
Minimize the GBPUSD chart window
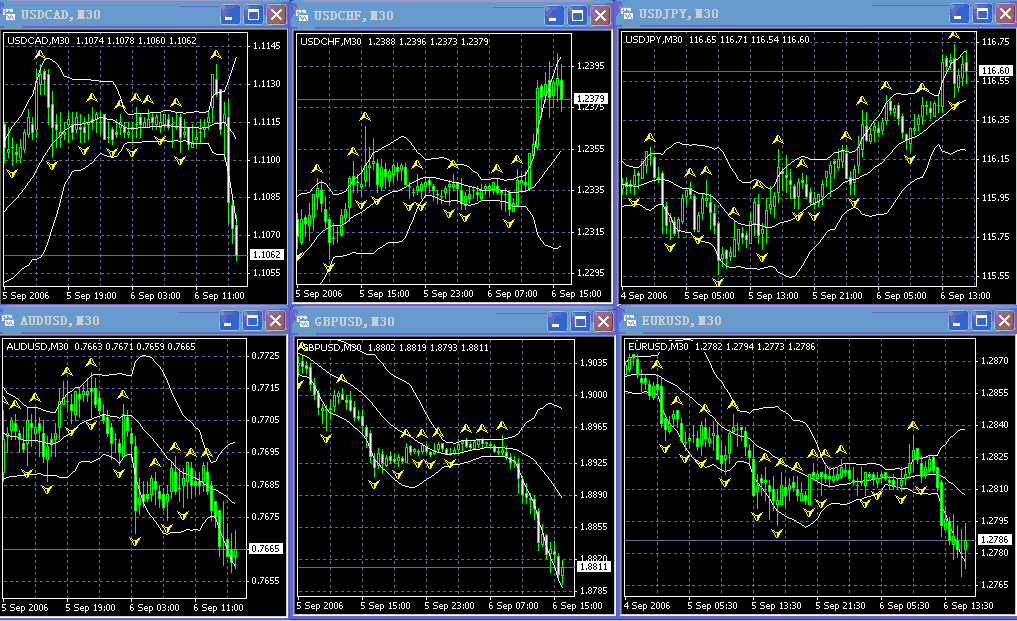point(557,321)
